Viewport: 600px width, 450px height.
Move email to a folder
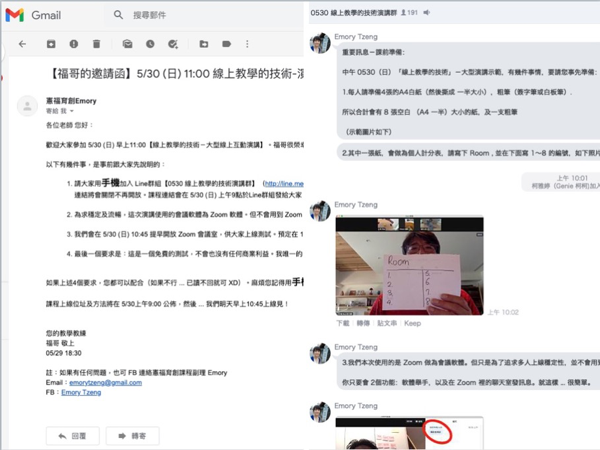(x=204, y=44)
